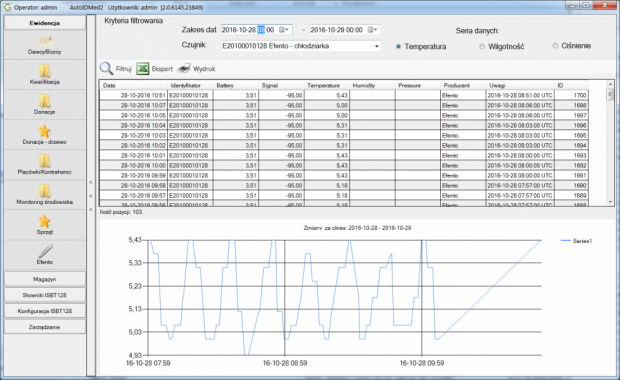
Task: Open the Ewidencja section tab
Action: 45,23
